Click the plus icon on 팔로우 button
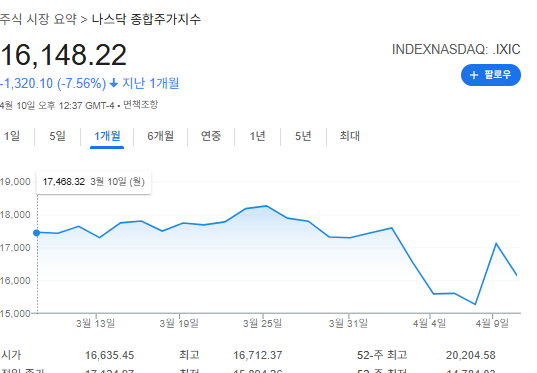 [x=474, y=75]
